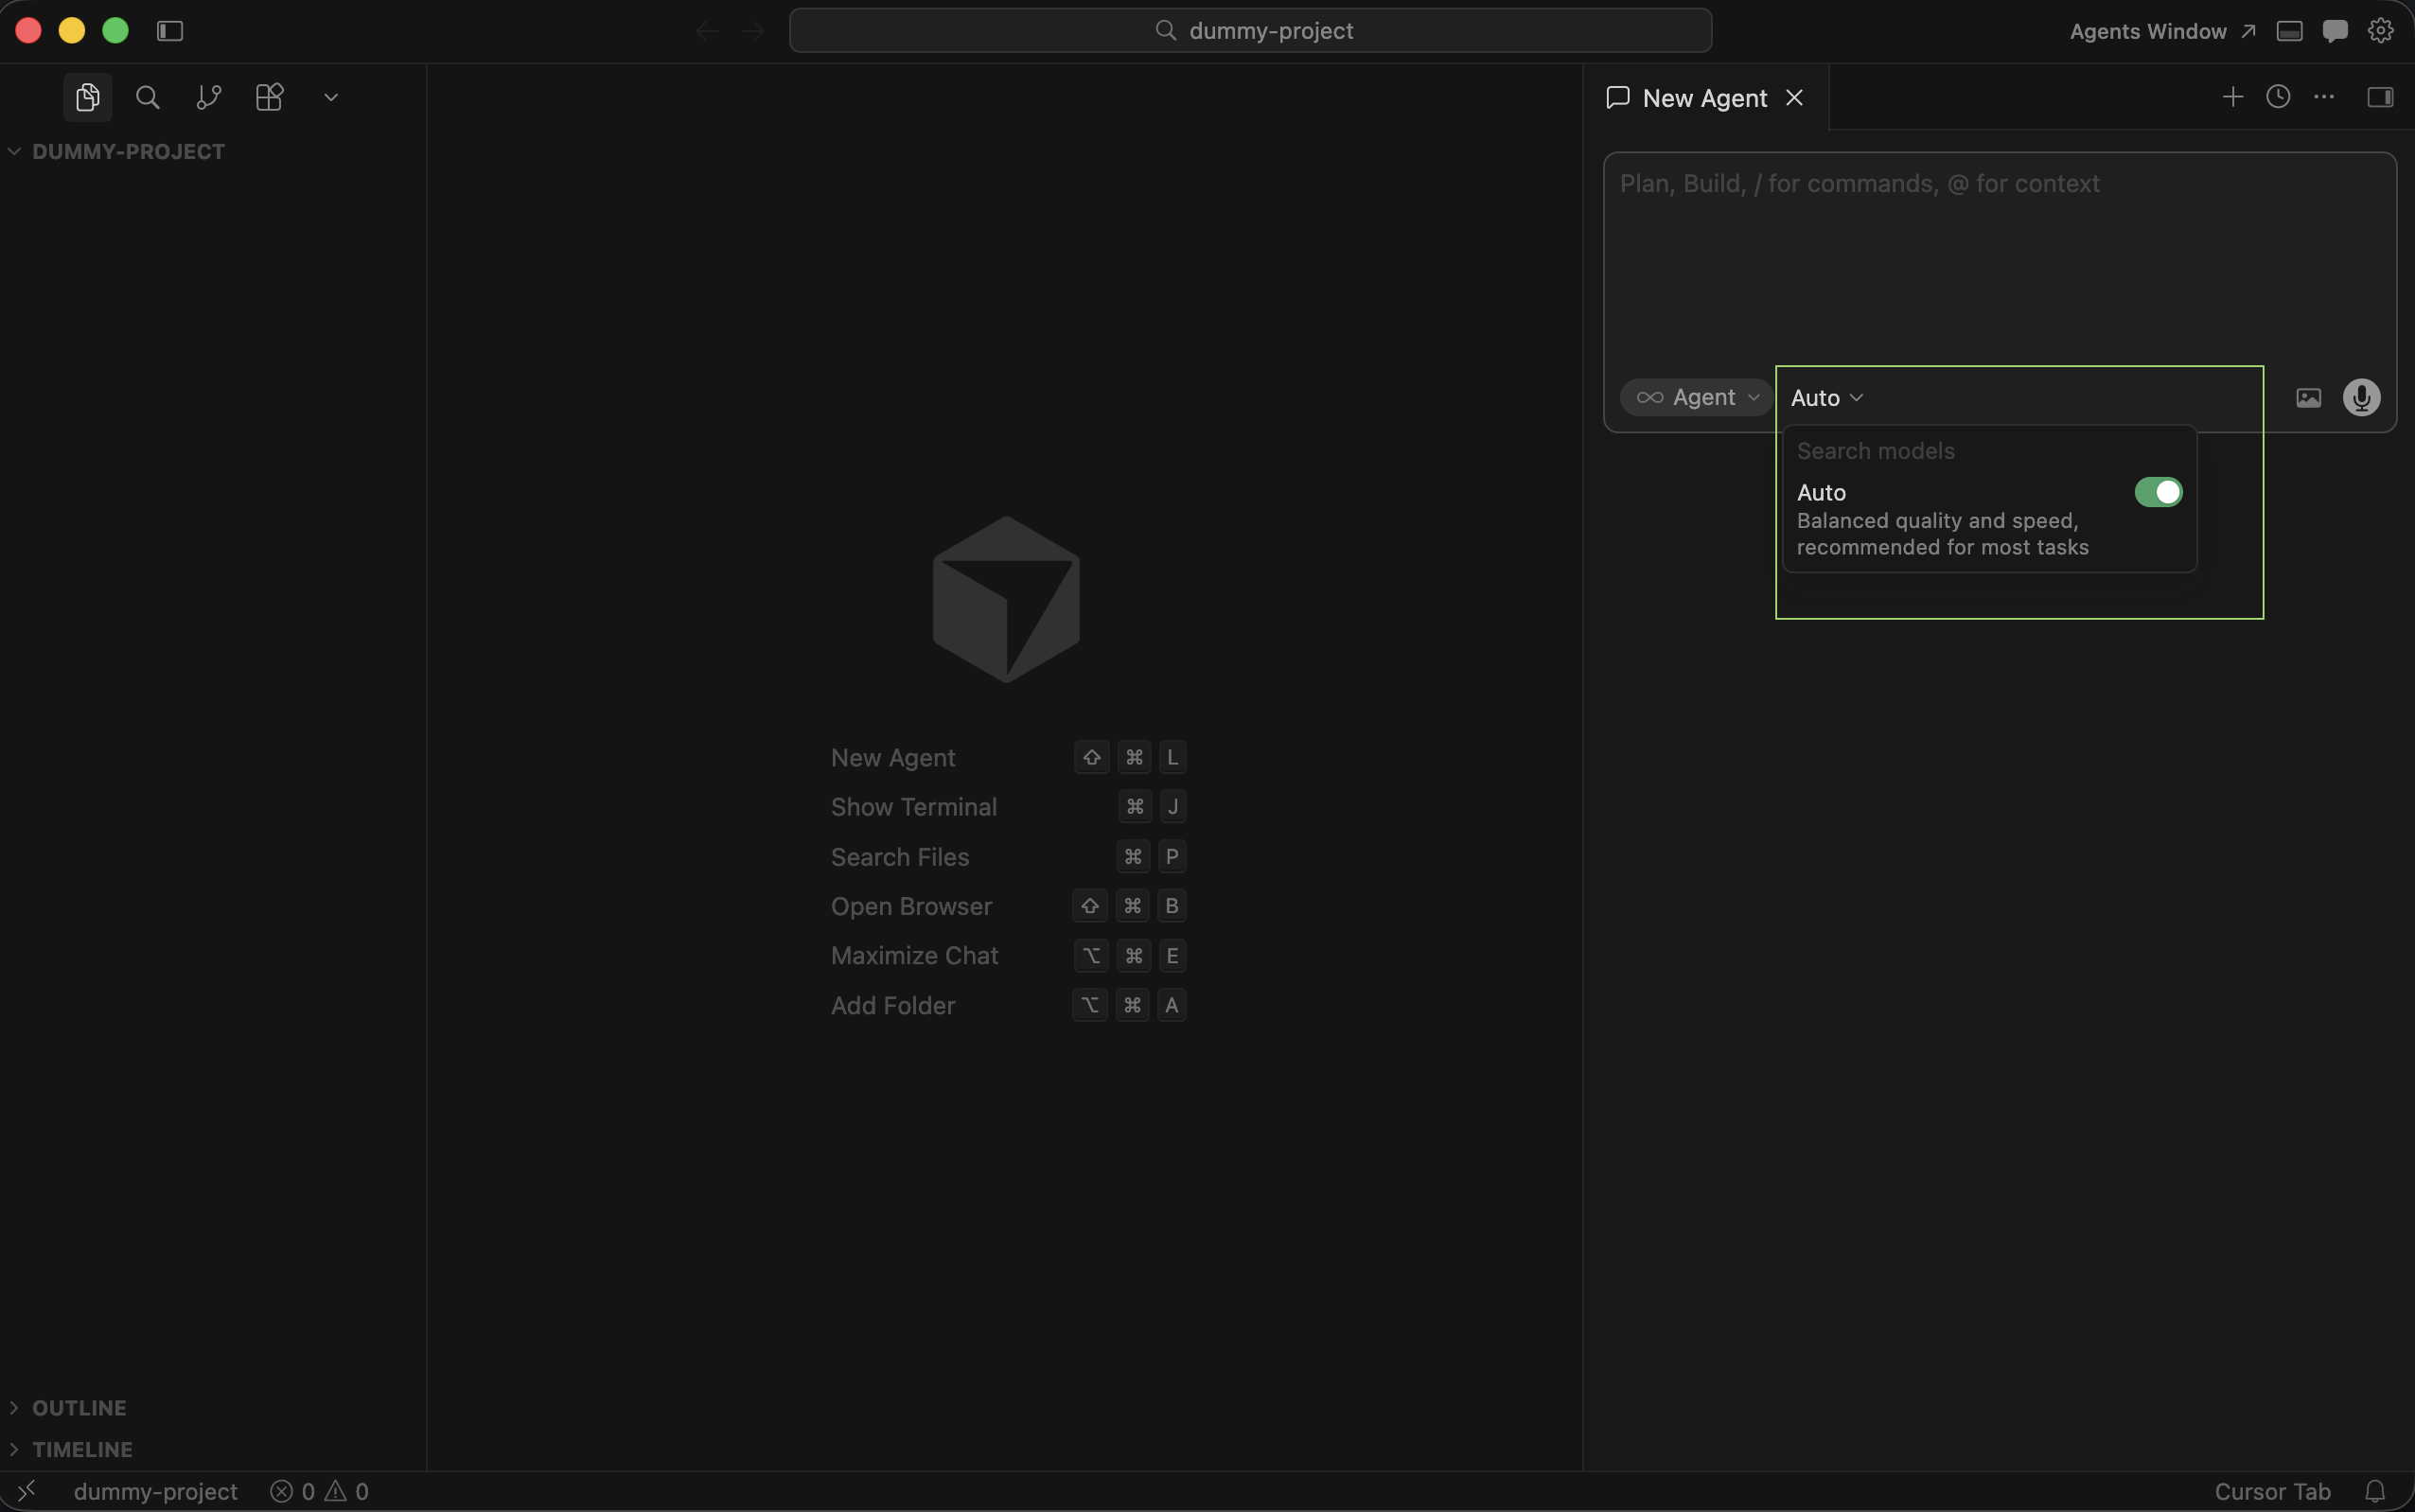The width and height of the screenshot is (2415, 1512).
Task: Click Cursor Tab in status bar
Action: point(2272,1491)
